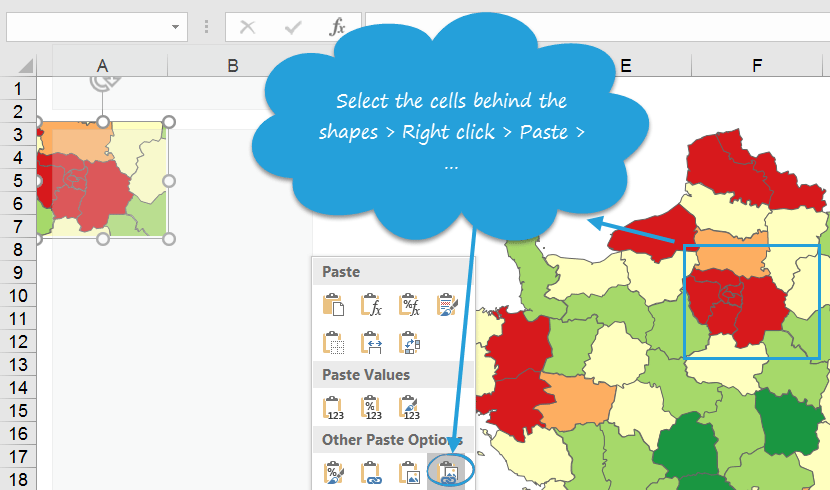Select row 1 header
The height and width of the screenshot is (490, 830).
point(18,88)
